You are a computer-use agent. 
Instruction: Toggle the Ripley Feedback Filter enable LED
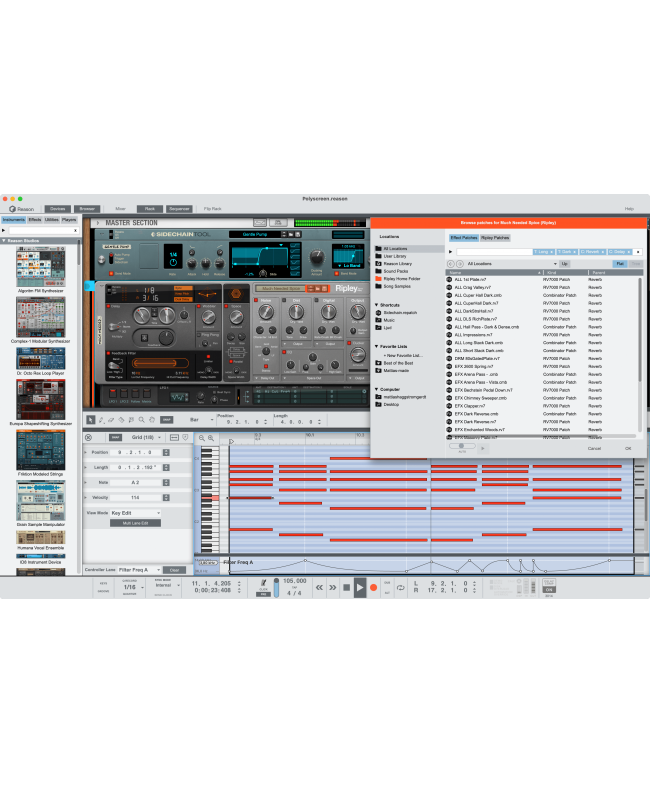point(108,353)
